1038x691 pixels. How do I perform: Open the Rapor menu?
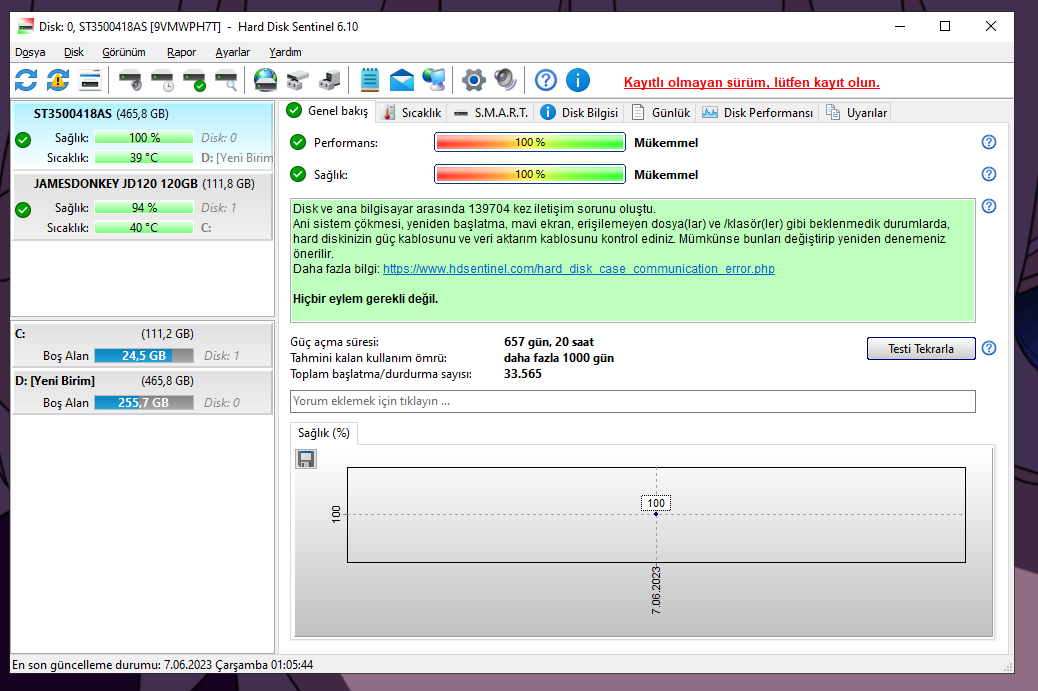coord(181,52)
